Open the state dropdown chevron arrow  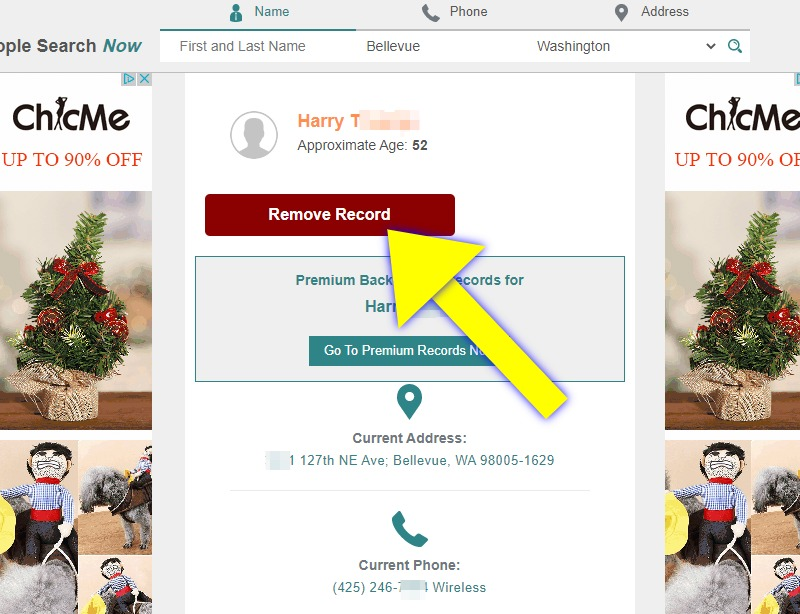point(710,46)
